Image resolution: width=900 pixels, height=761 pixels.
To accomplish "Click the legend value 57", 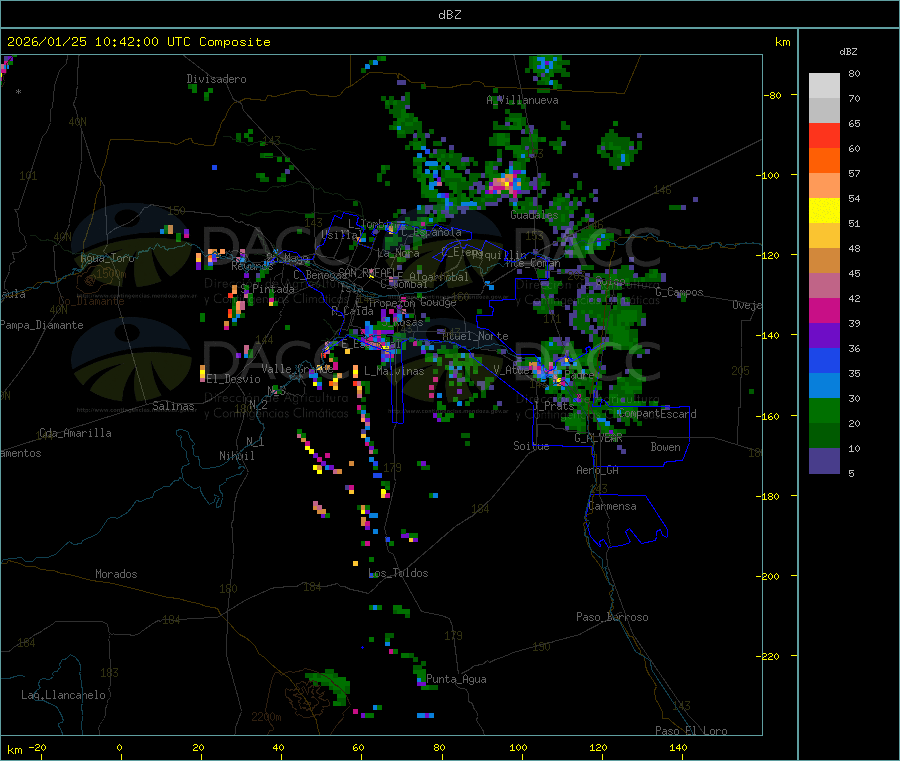I will coord(854,173).
